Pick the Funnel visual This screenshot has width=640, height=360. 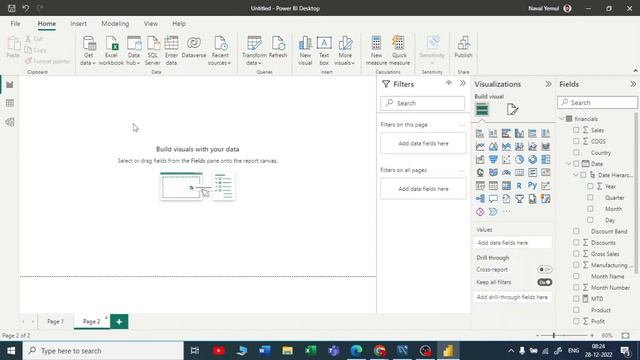click(493, 160)
